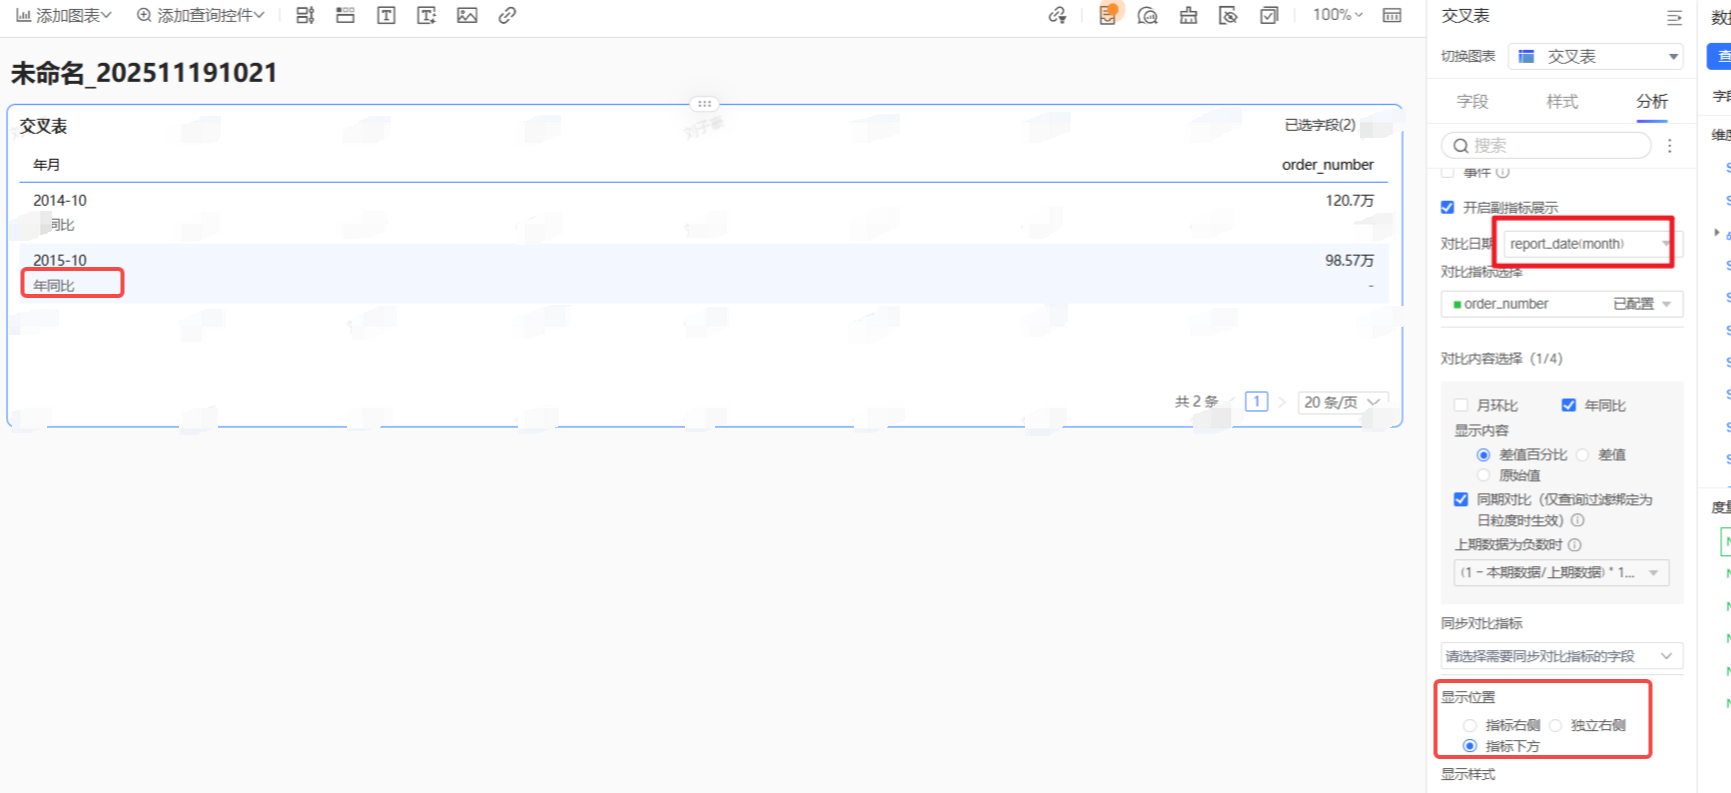Image resolution: width=1731 pixels, height=793 pixels.
Task: Click the three-dot menu beside search box
Action: tap(1669, 146)
